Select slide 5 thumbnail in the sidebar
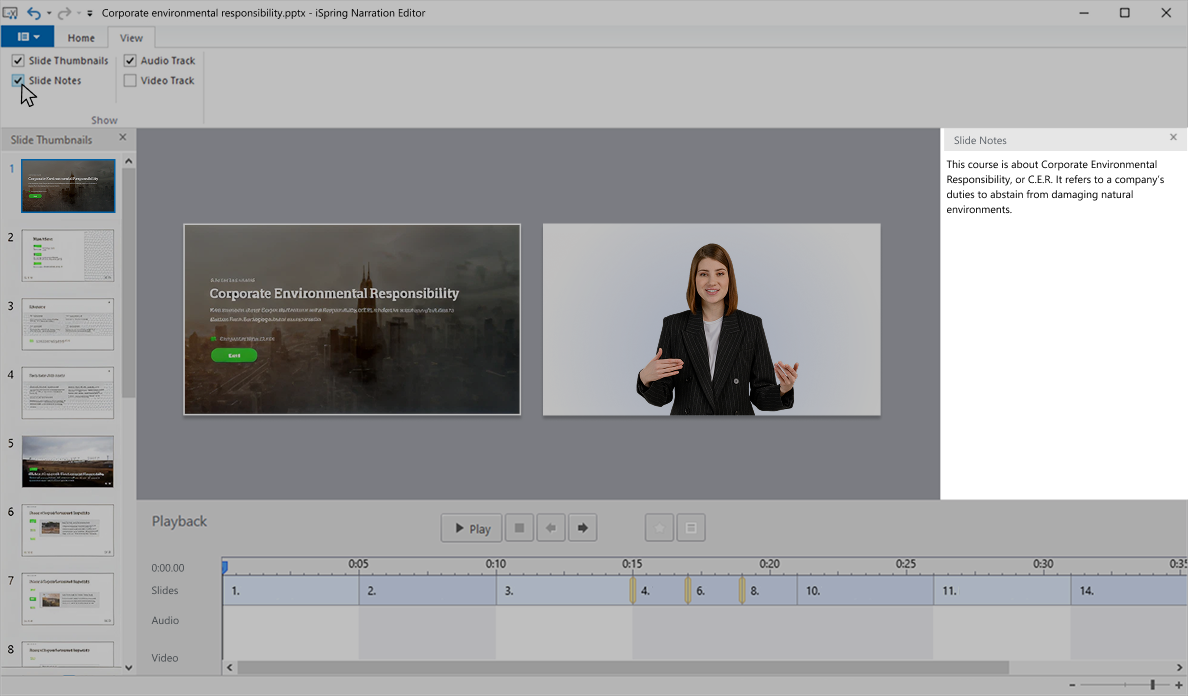Viewport: 1188px width, 696px height. click(x=67, y=461)
